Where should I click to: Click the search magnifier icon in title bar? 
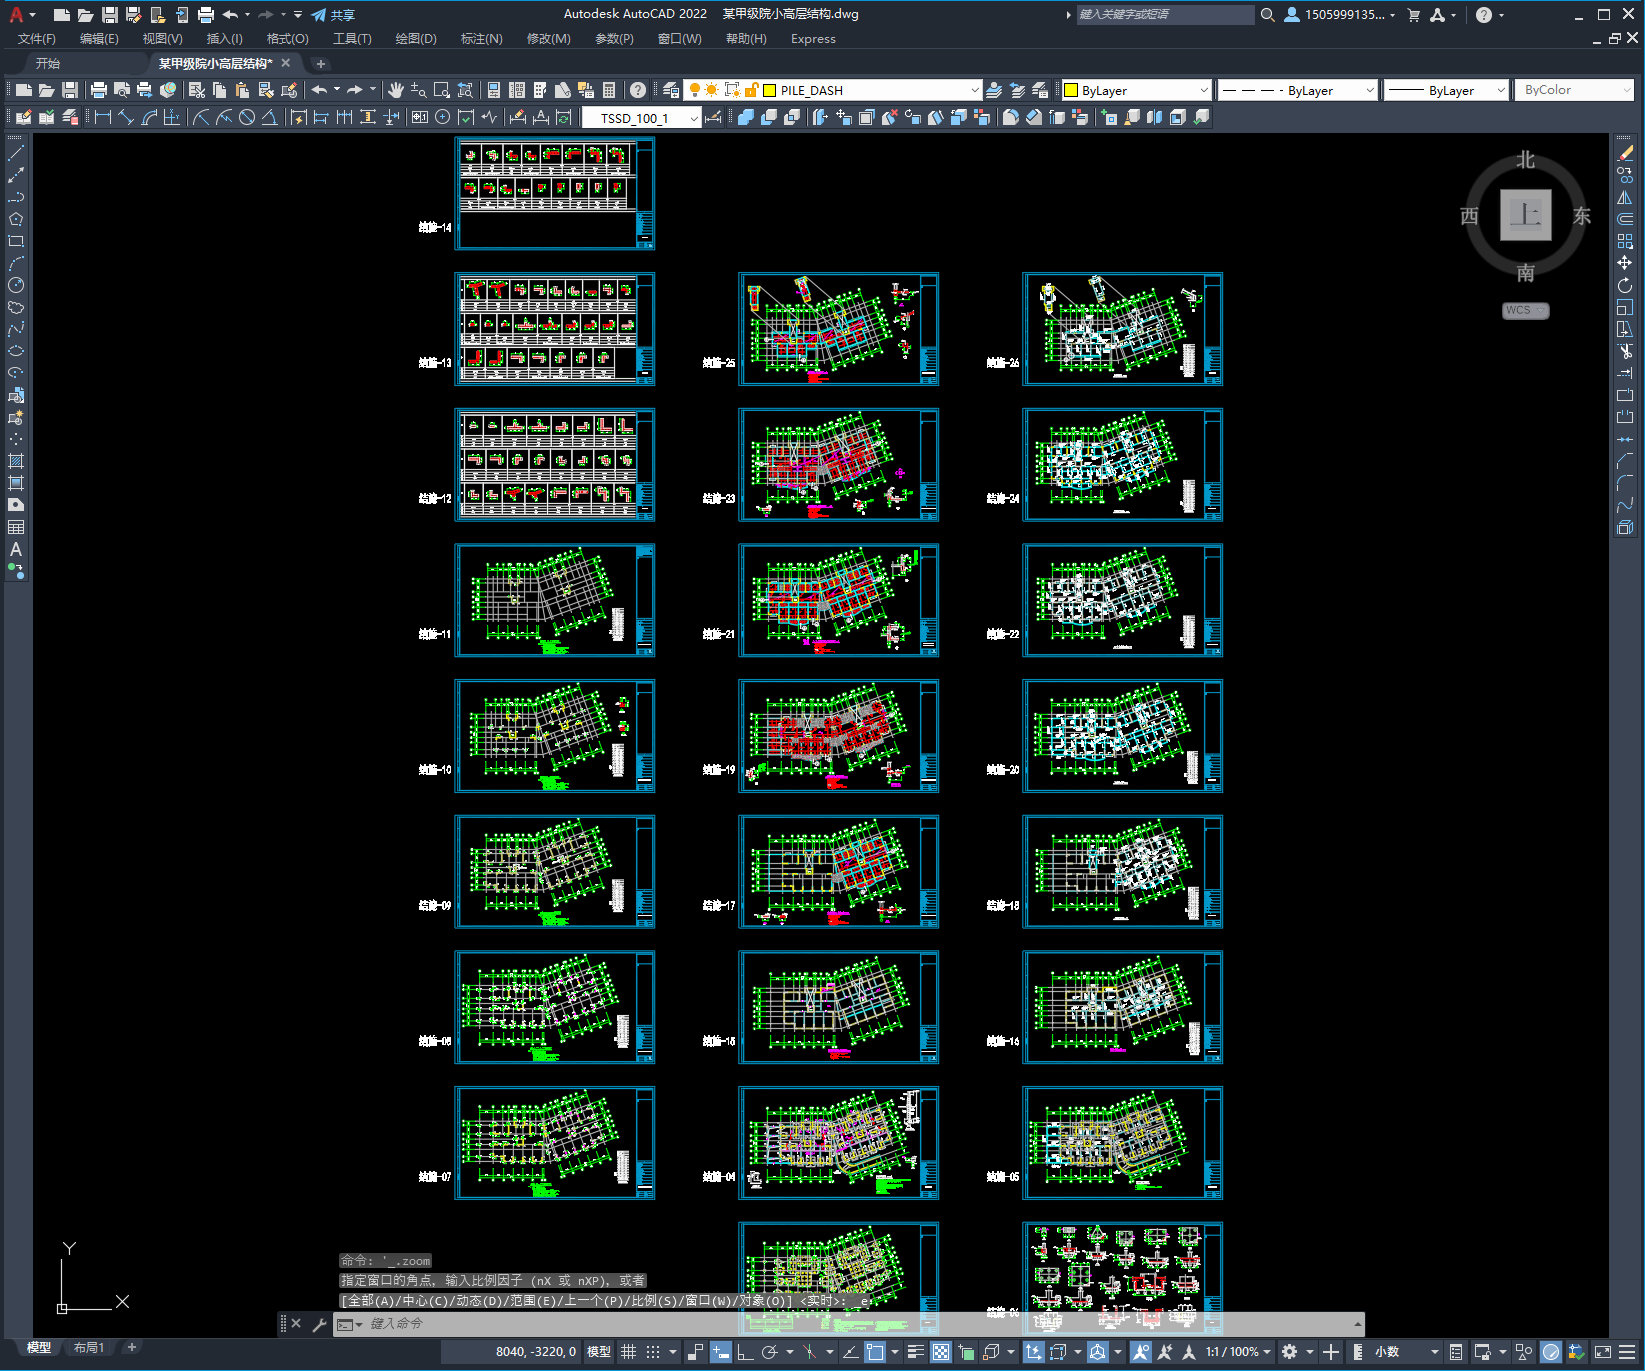click(1268, 15)
